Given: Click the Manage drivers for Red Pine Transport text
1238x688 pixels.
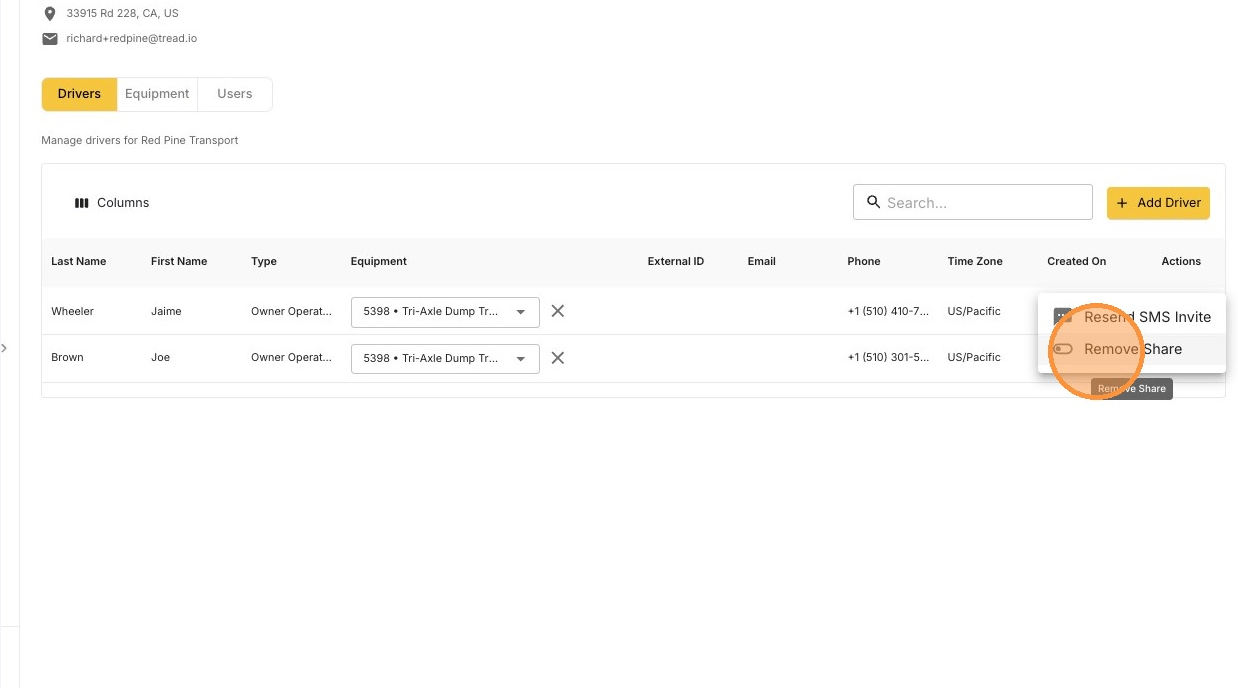Looking at the screenshot, I should (x=140, y=141).
